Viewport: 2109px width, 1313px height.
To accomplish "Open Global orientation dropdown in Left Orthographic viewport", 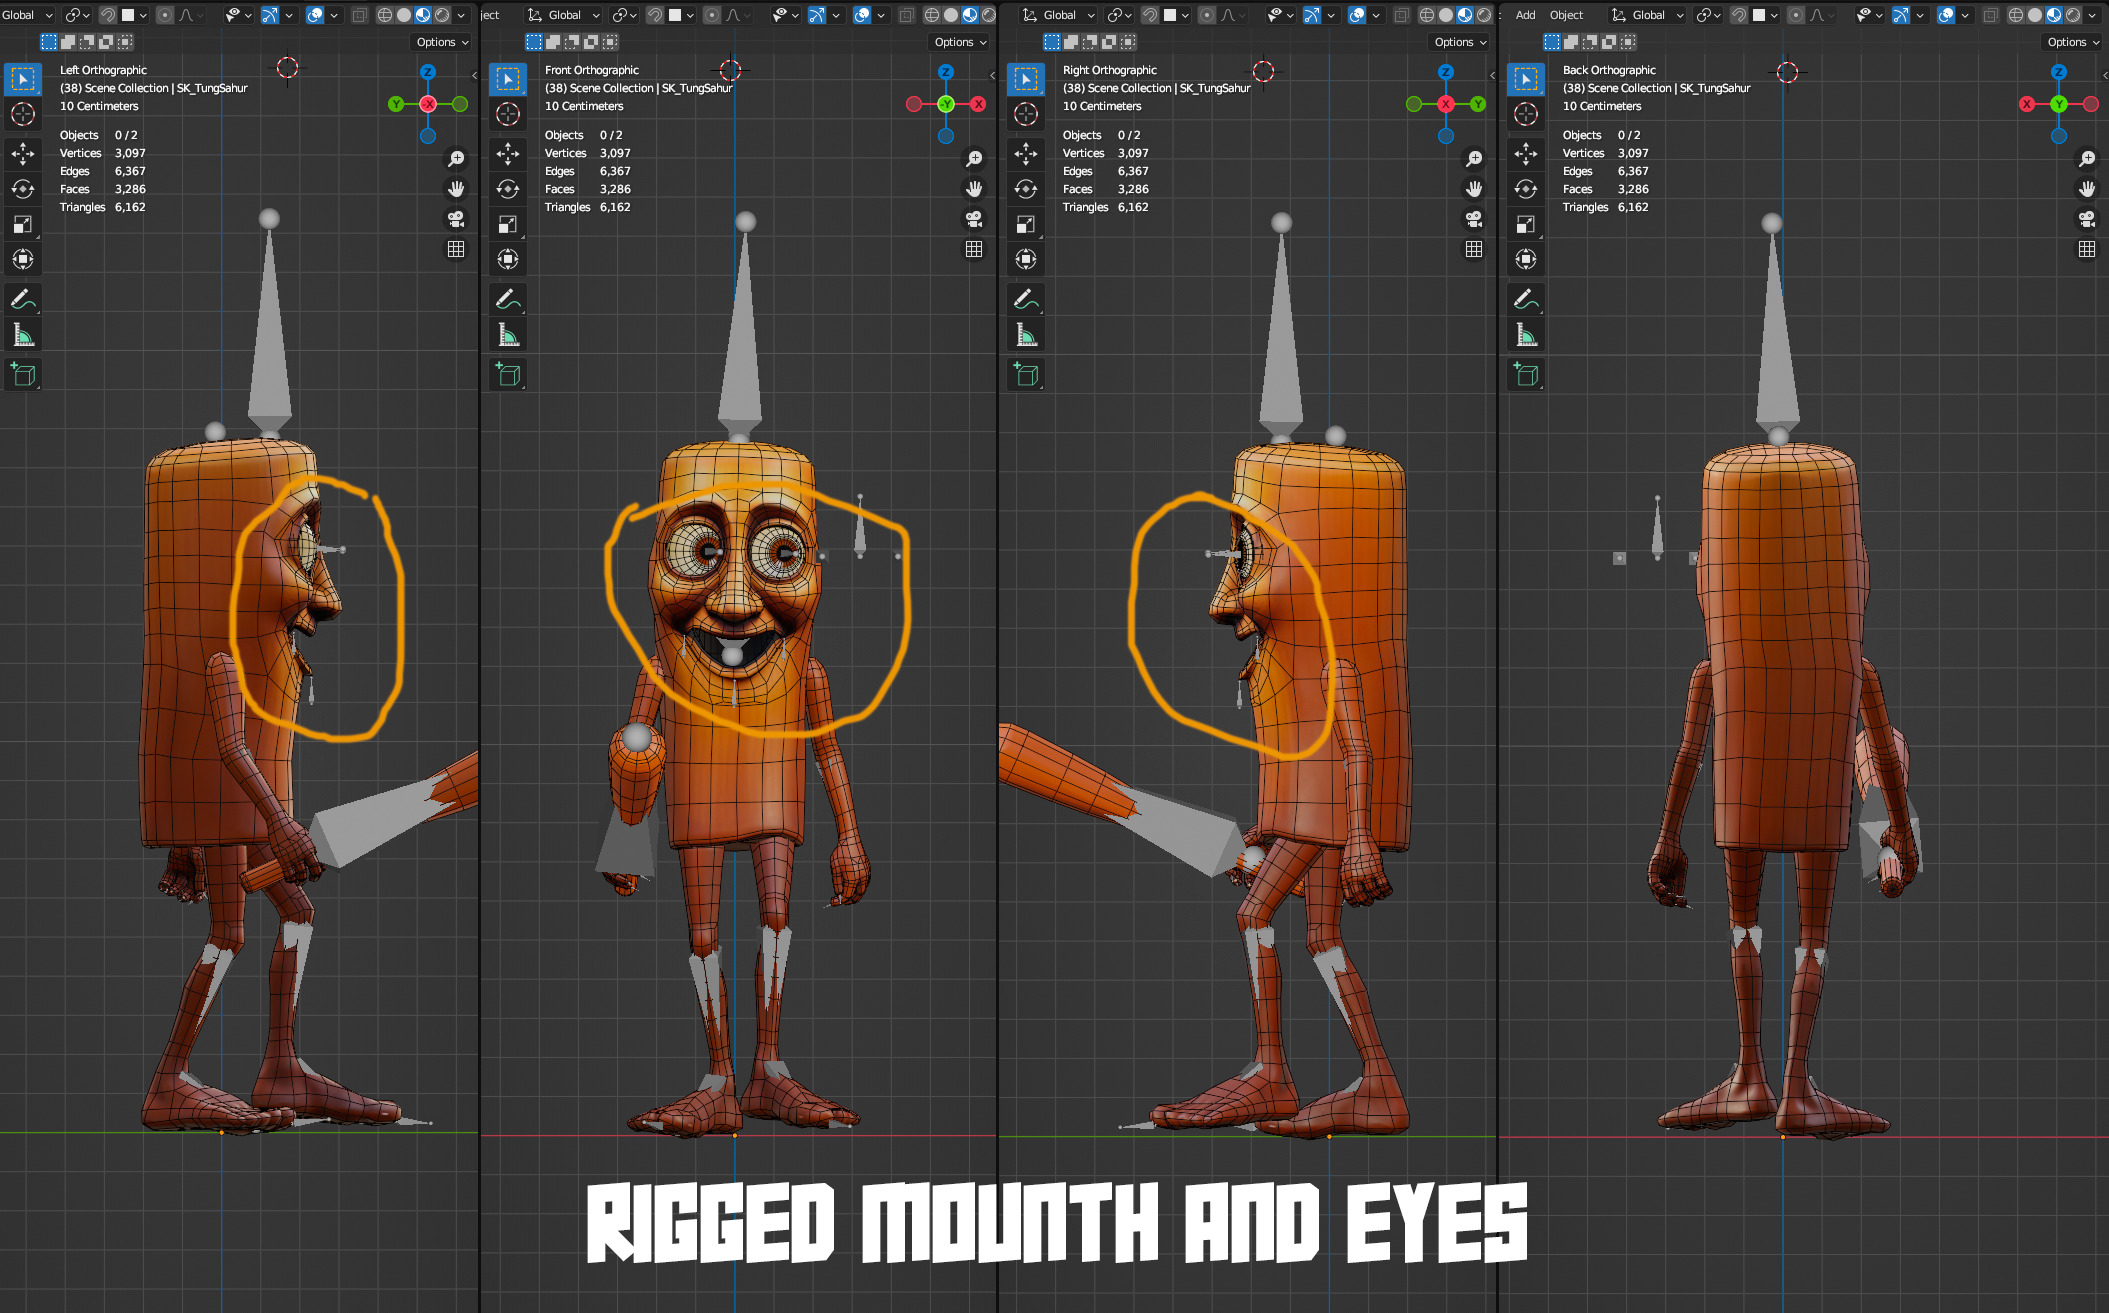I will pyautogui.click(x=28, y=15).
